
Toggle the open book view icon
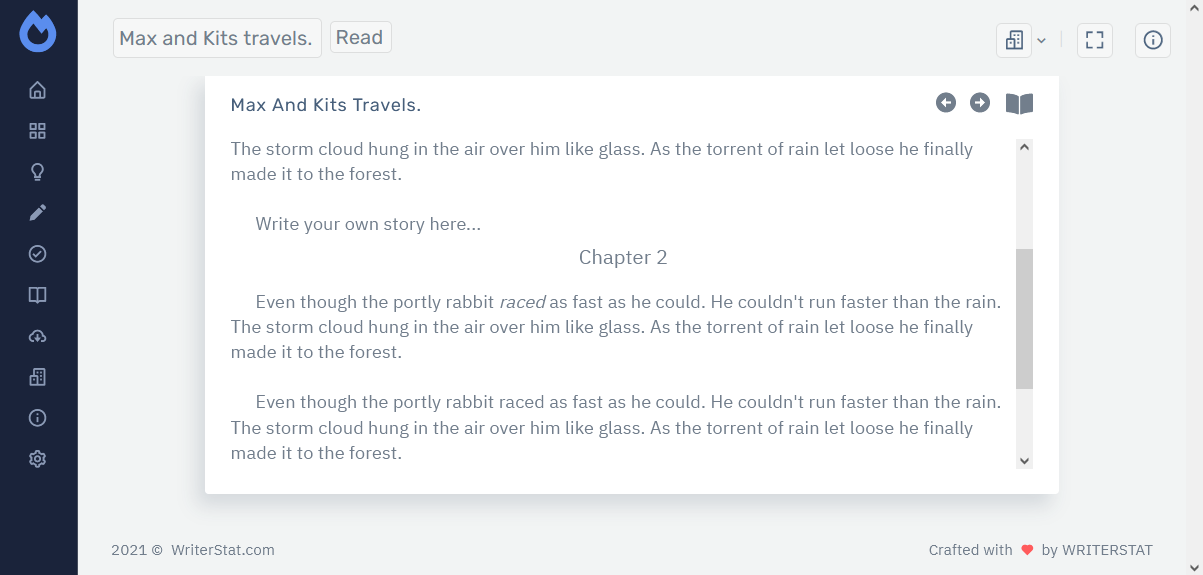click(1019, 104)
